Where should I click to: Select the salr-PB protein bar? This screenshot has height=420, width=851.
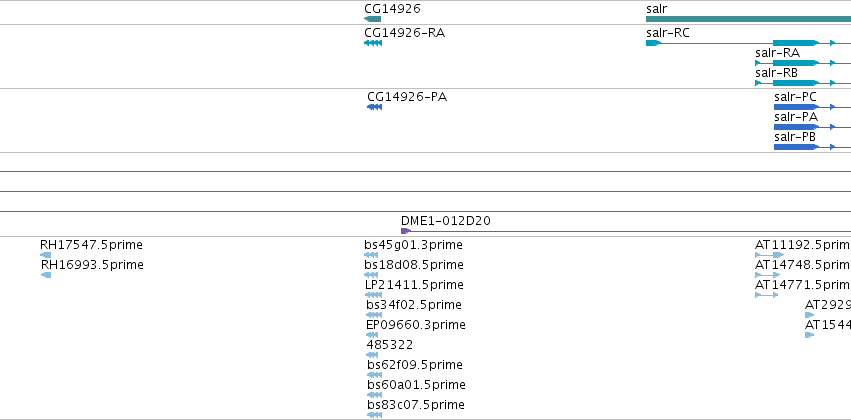pos(796,147)
